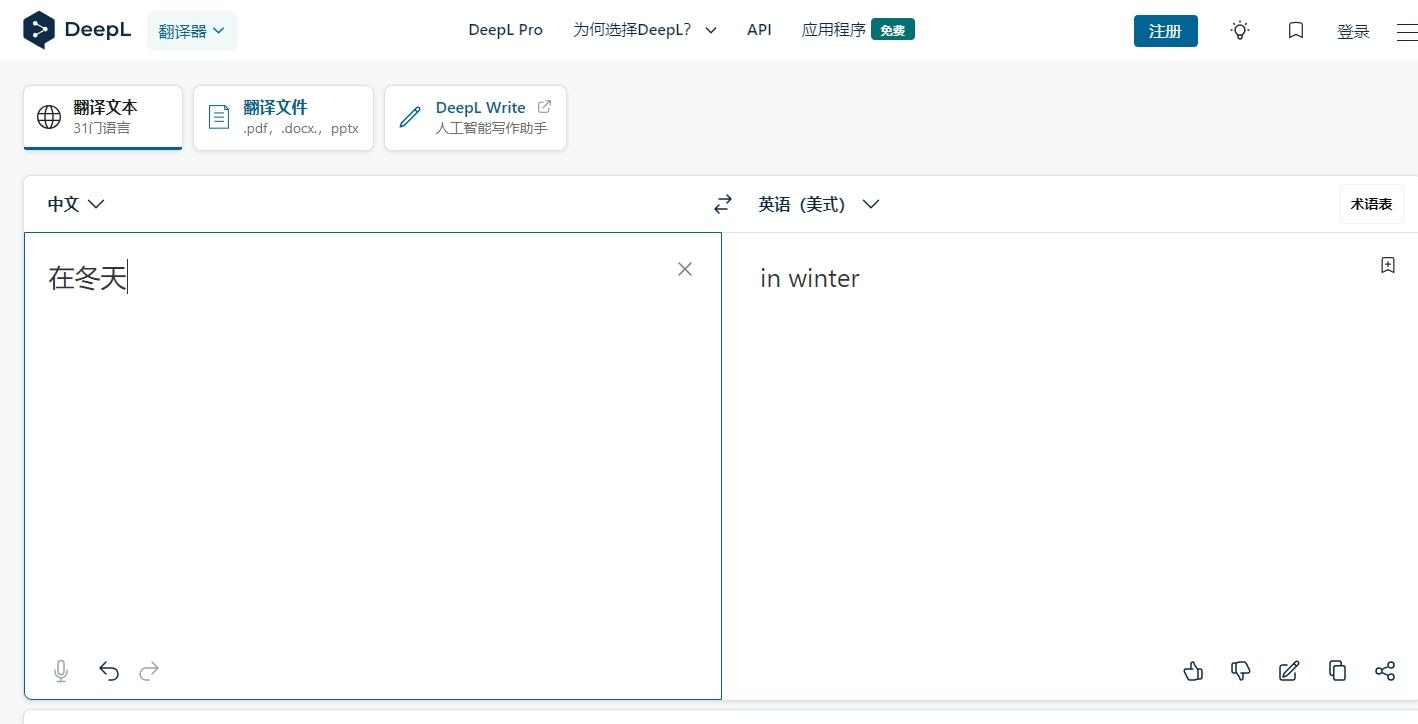1418x724 pixels.
Task: Click the translated text "in winter"
Action: coord(810,278)
